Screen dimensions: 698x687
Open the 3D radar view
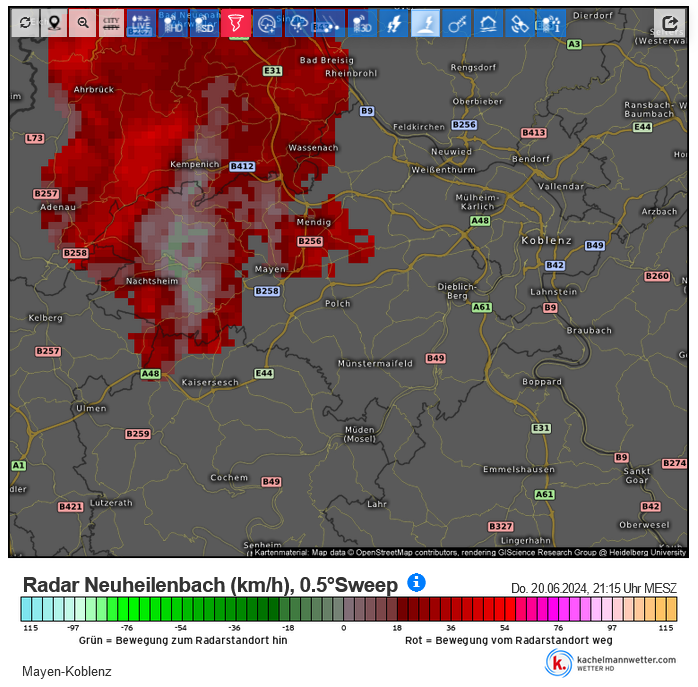[362, 23]
